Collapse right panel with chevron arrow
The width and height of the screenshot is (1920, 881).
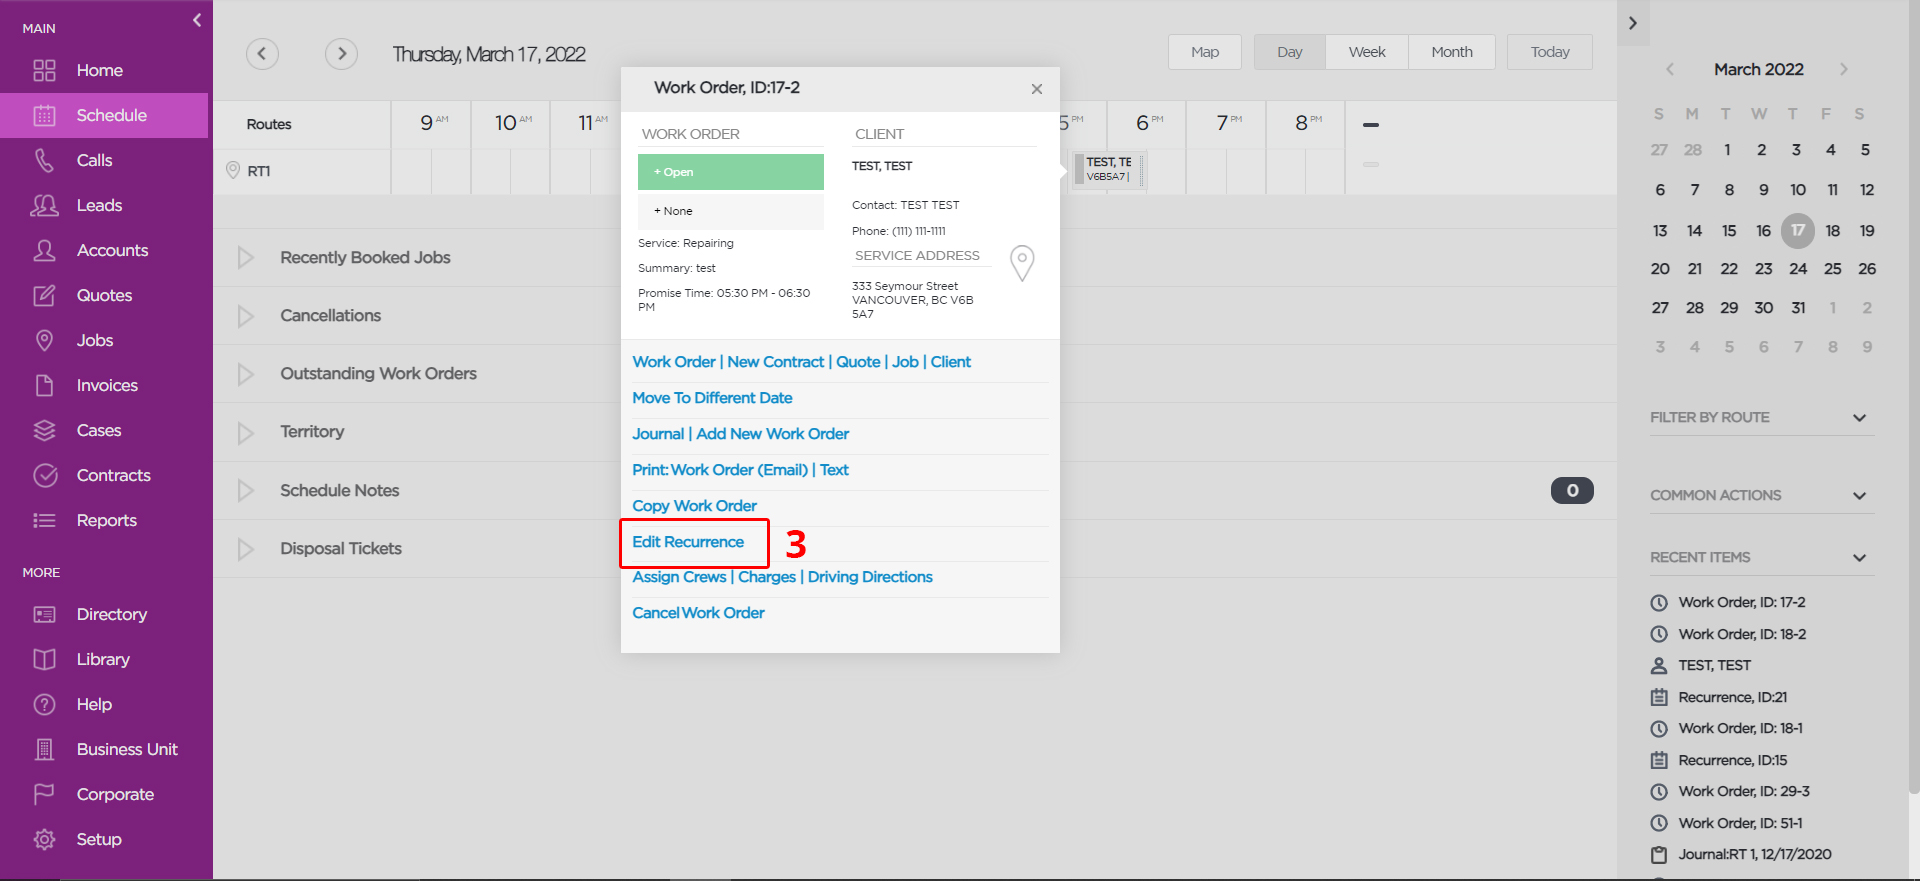coord(1632,23)
